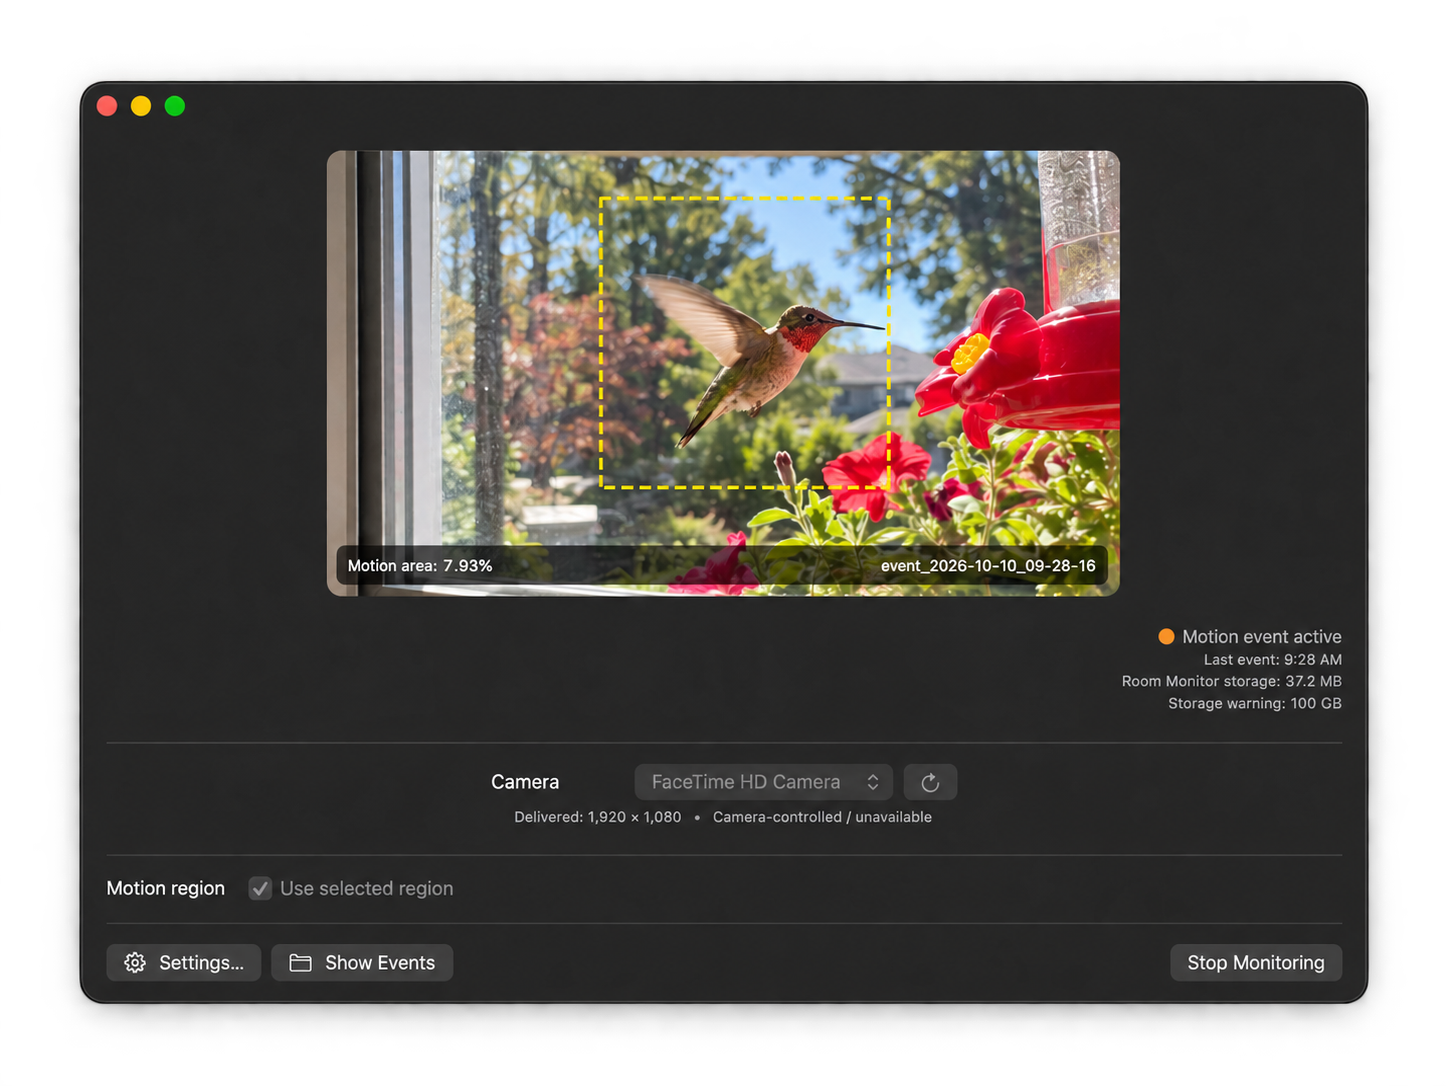Click the camera preview's yellow dashed motion region
This screenshot has width=1448, height=1086.
pyautogui.click(x=744, y=343)
